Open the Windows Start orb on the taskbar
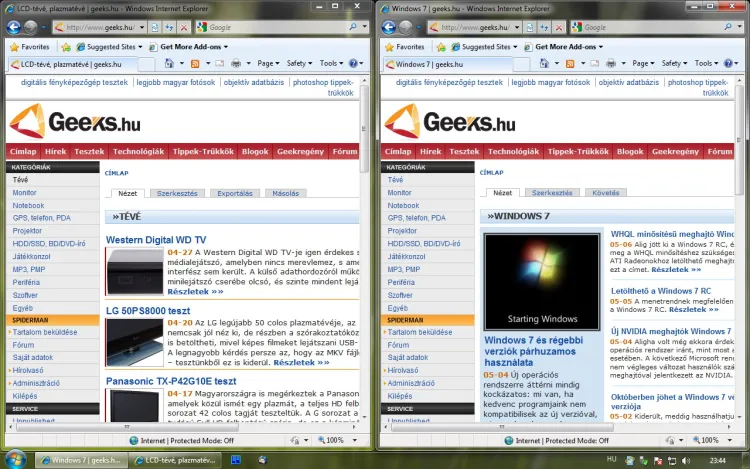 pos(14,459)
